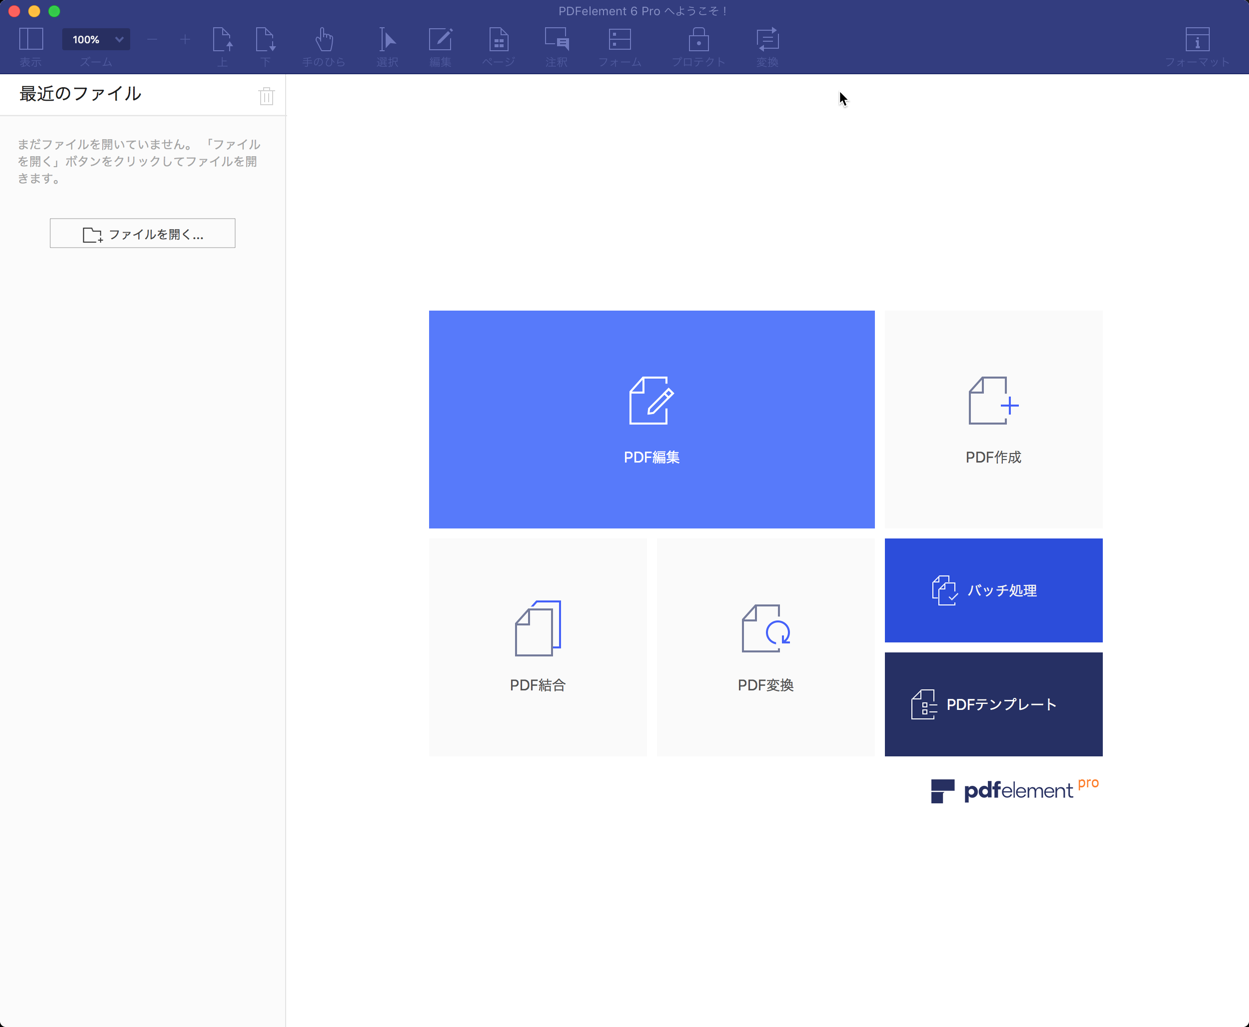Open the PDF結合 tile
Screen dimensions: 1249x1027
[x=538, y=647]
